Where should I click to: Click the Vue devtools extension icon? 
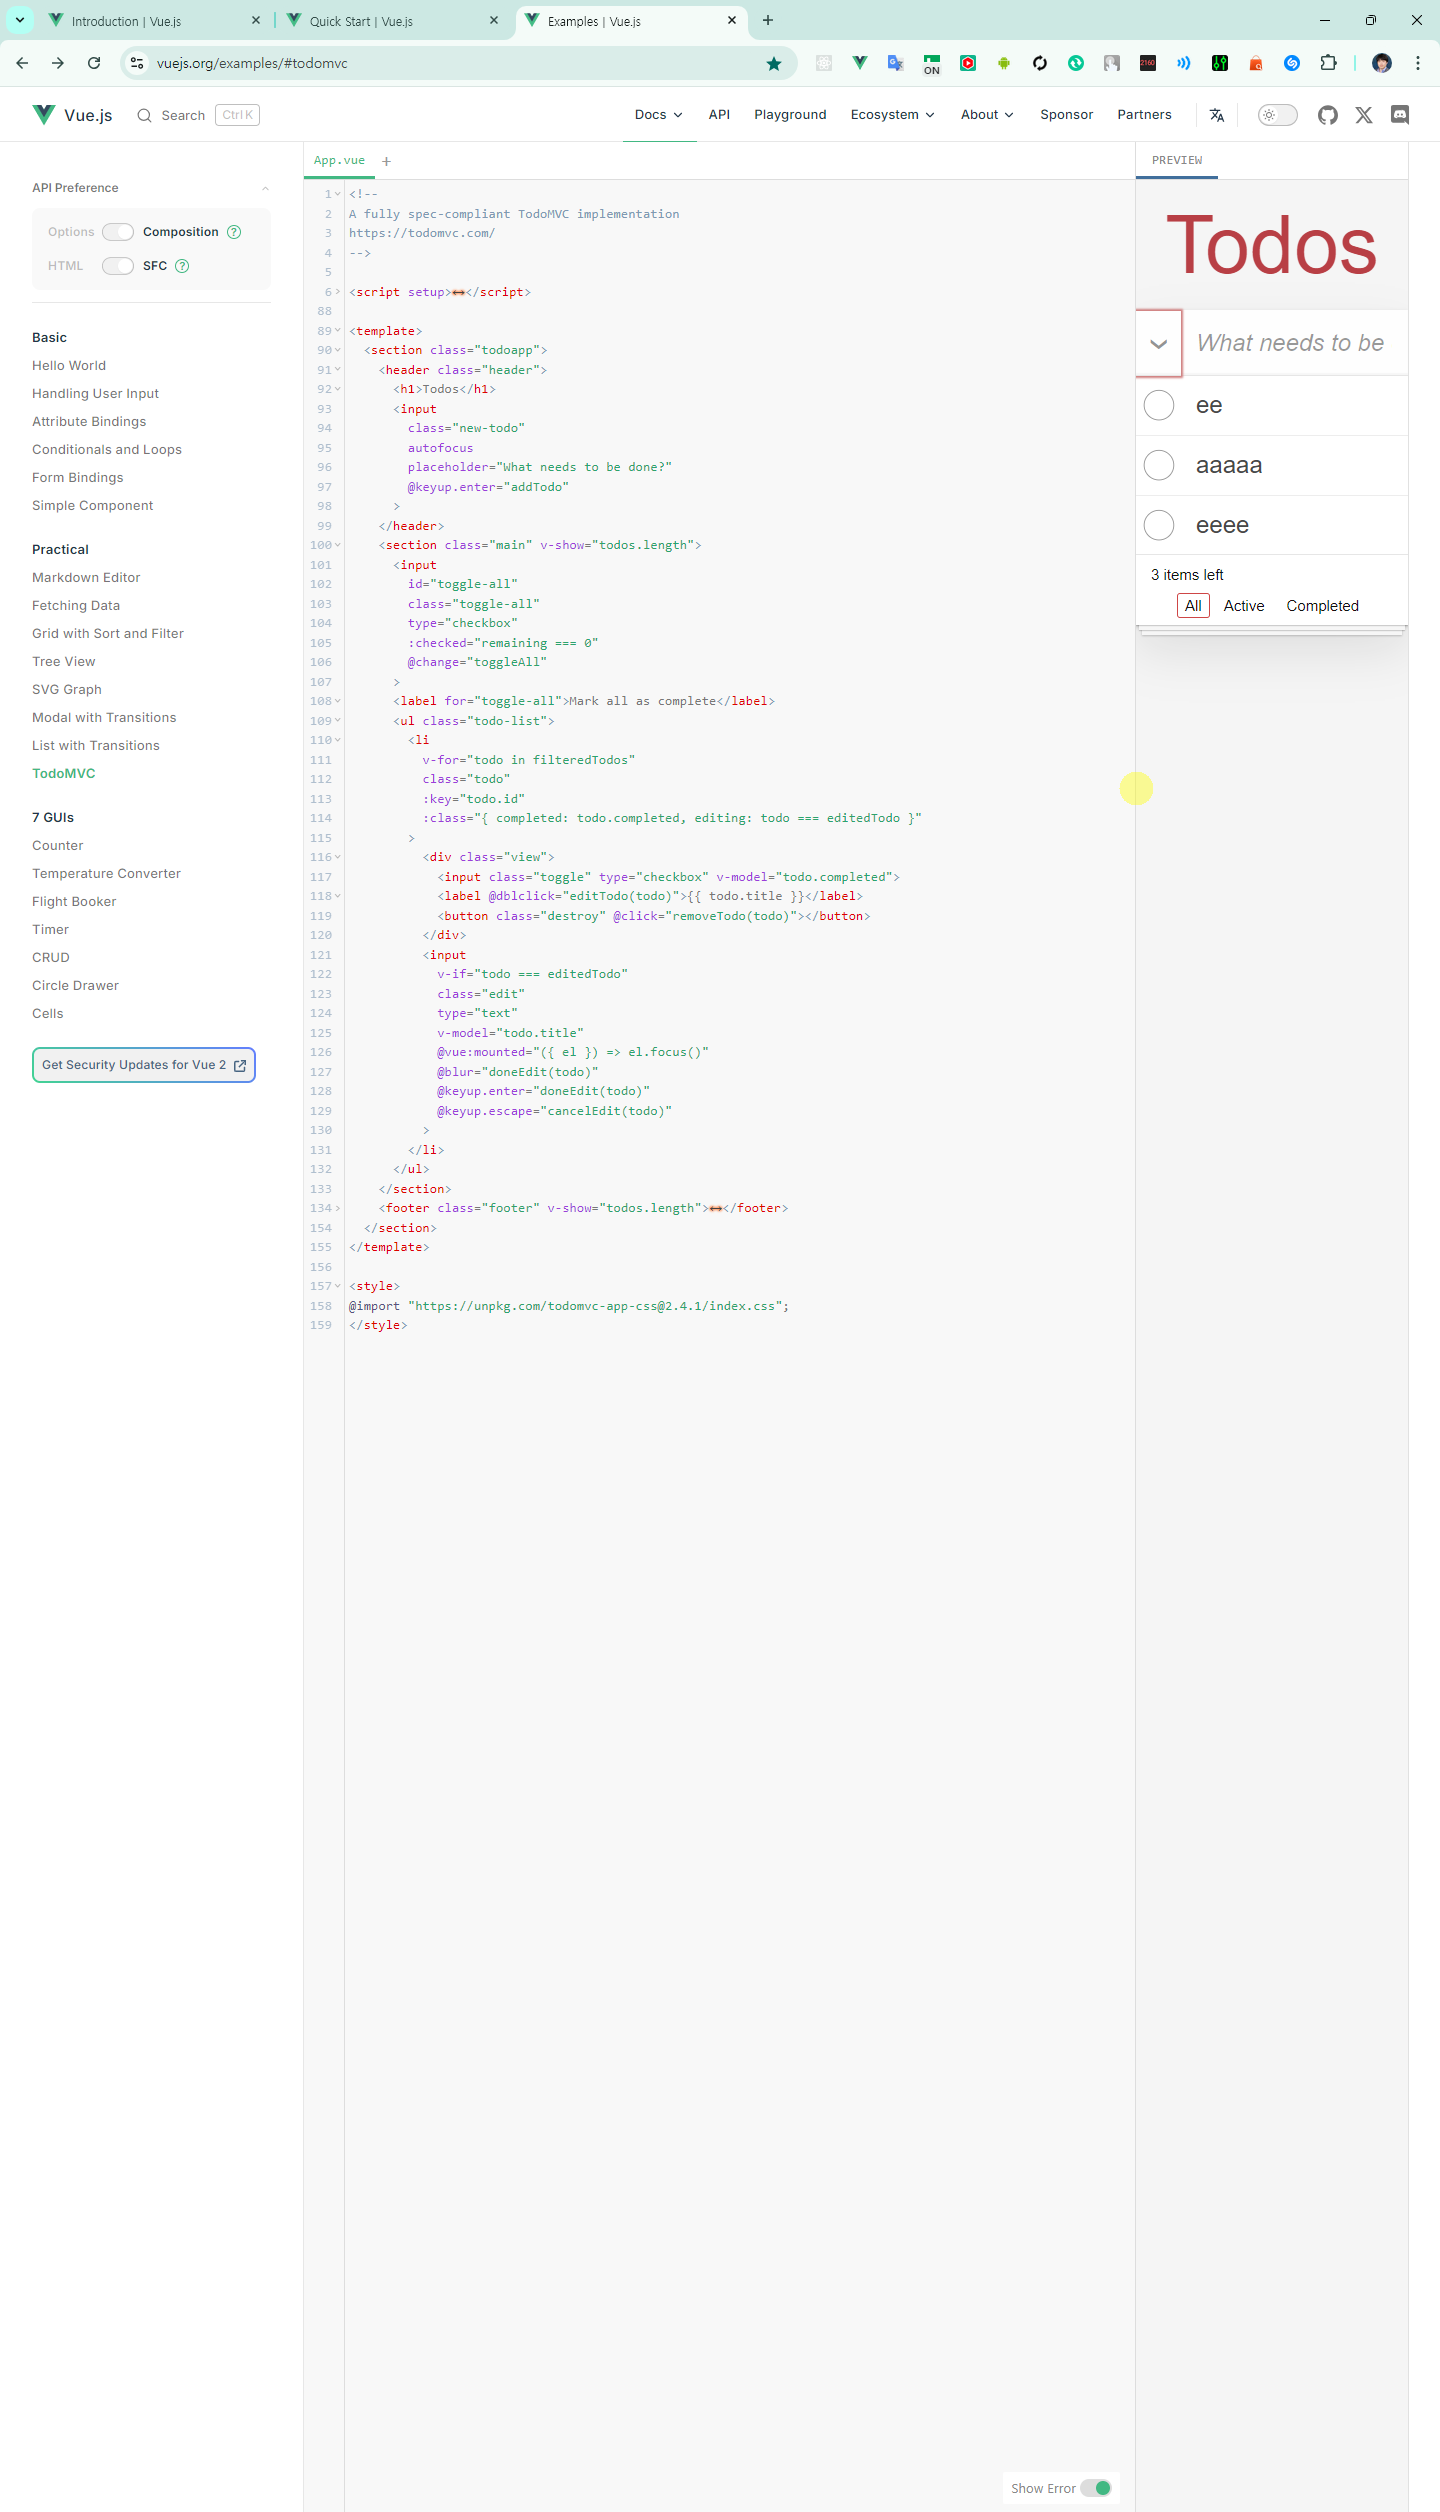(x=860, y=63)
